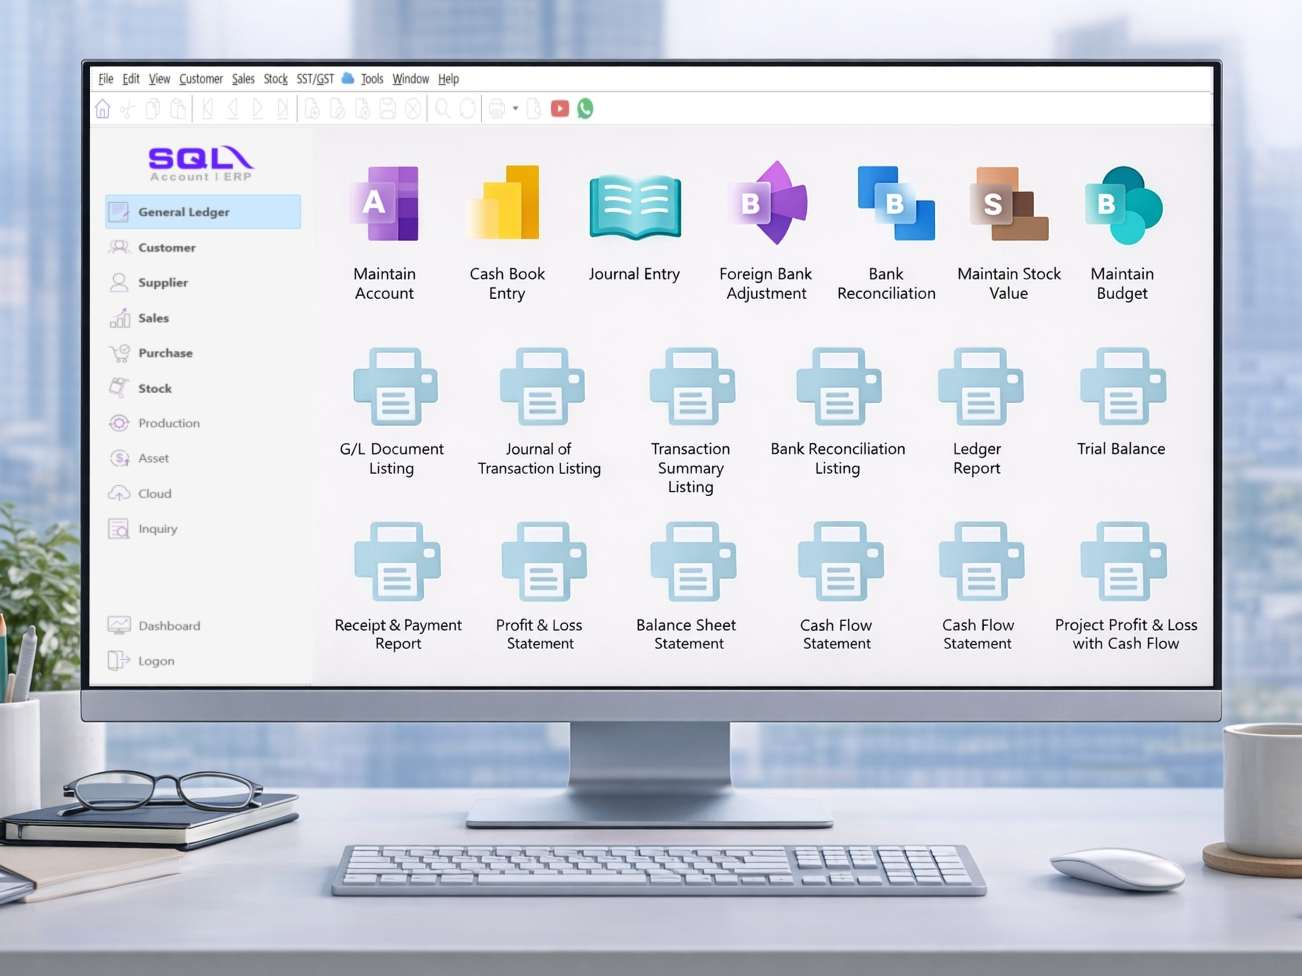Open the SST/GST menu

pos(314,79)
